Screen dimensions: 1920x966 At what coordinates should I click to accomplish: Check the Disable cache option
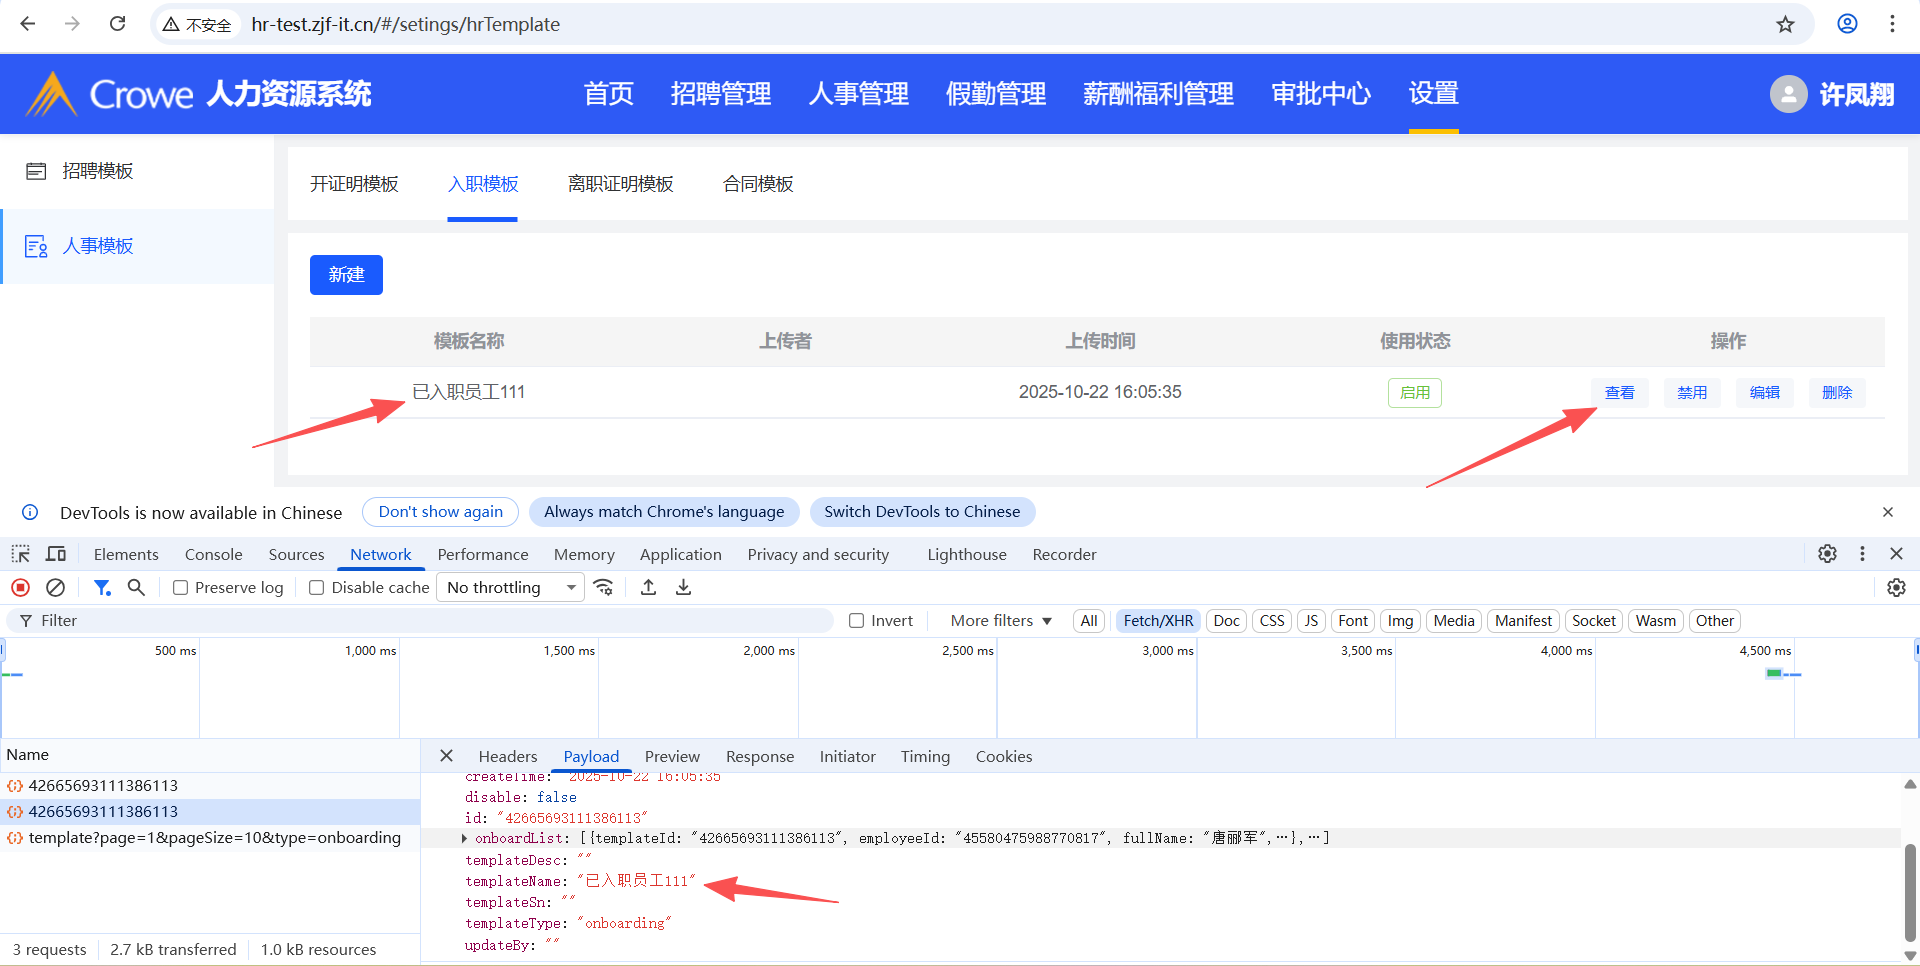(x=317, y=588)
